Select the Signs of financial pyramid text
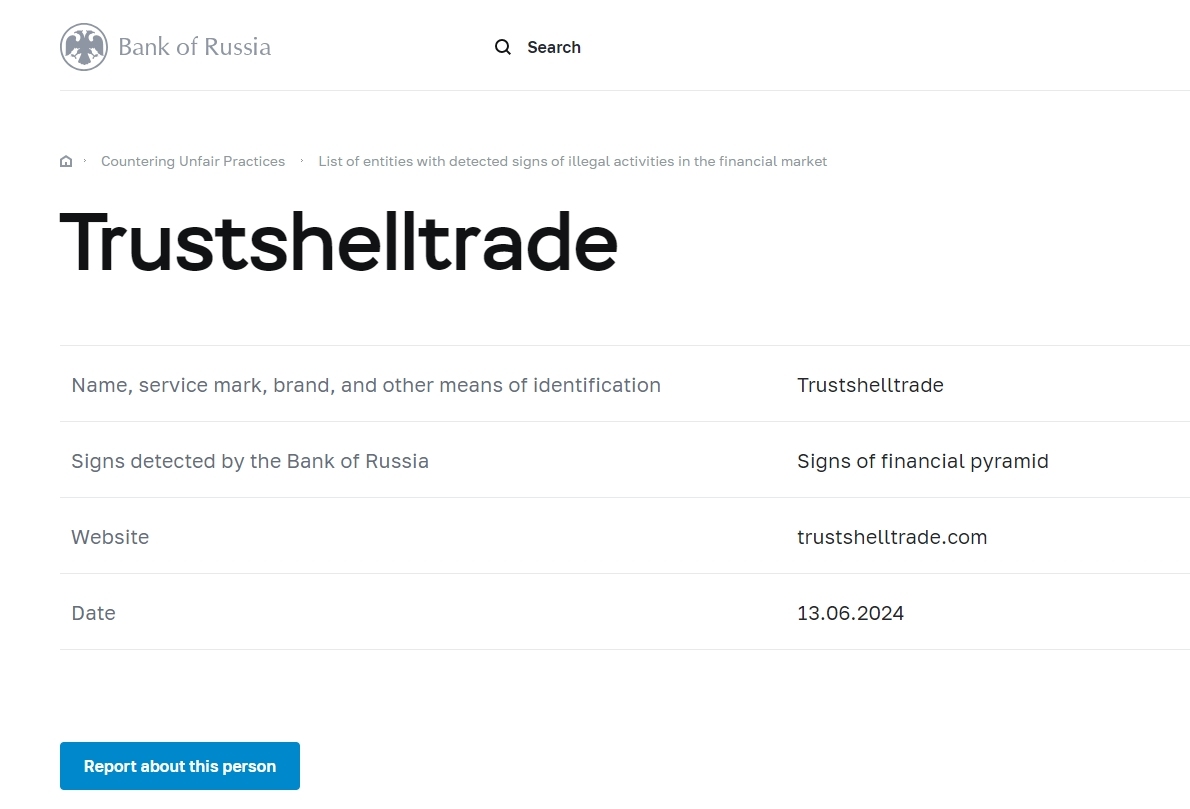Viewport: 1190px width, 809px height. [x=922, y=461]
